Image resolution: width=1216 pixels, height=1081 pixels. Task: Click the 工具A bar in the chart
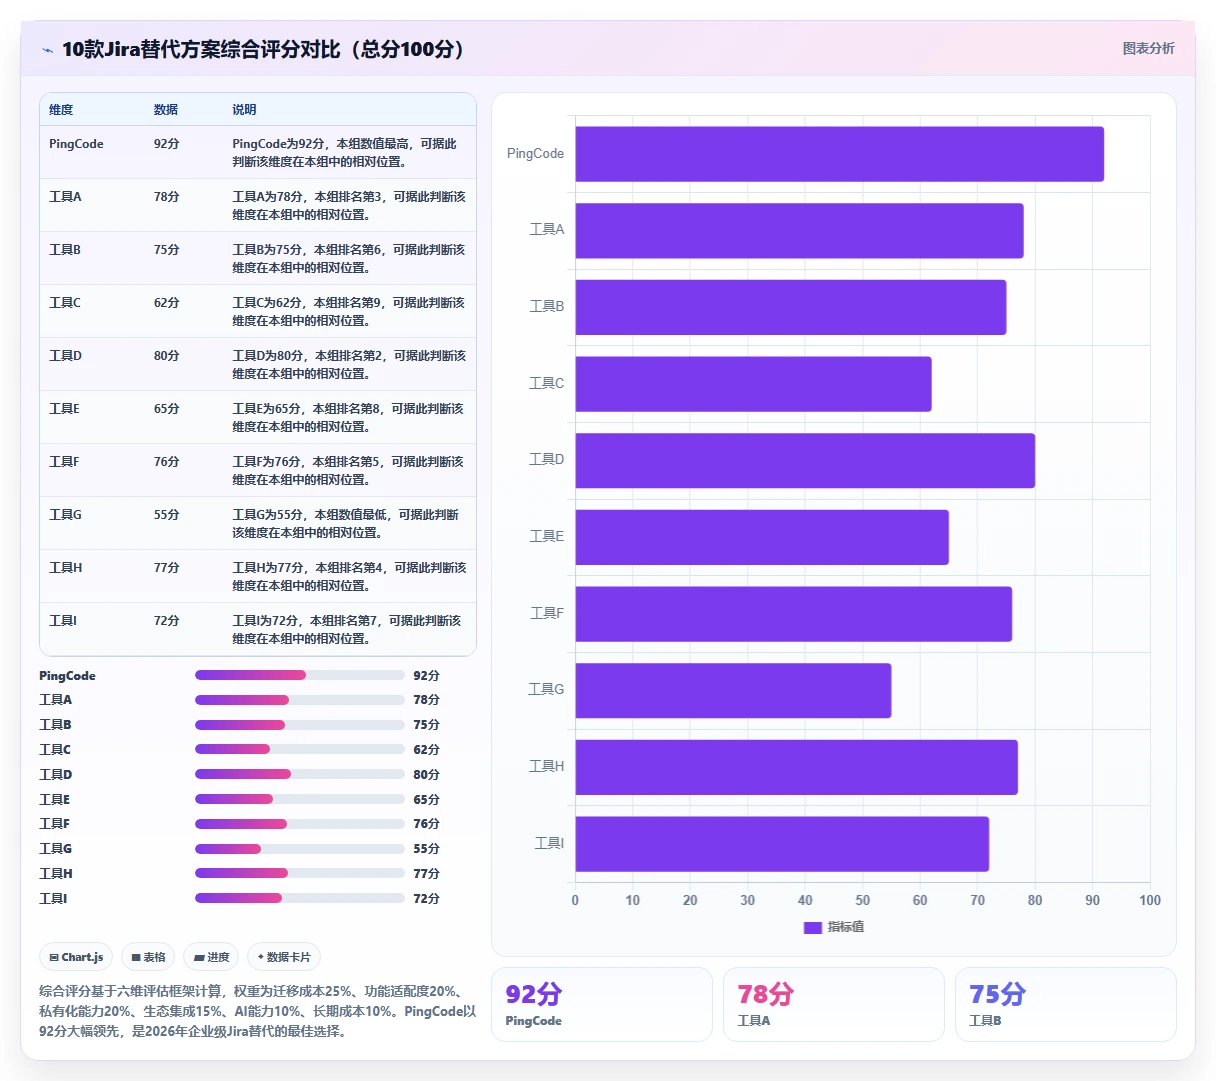pos(799,231)
